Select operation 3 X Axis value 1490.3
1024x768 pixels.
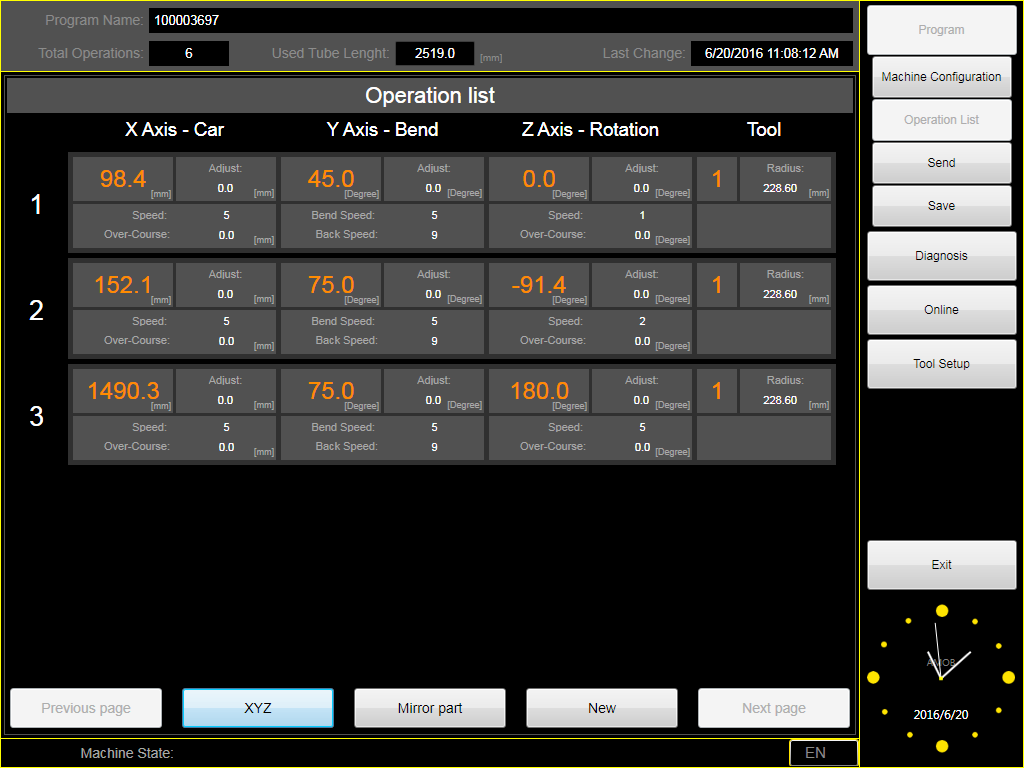[123, 391]
